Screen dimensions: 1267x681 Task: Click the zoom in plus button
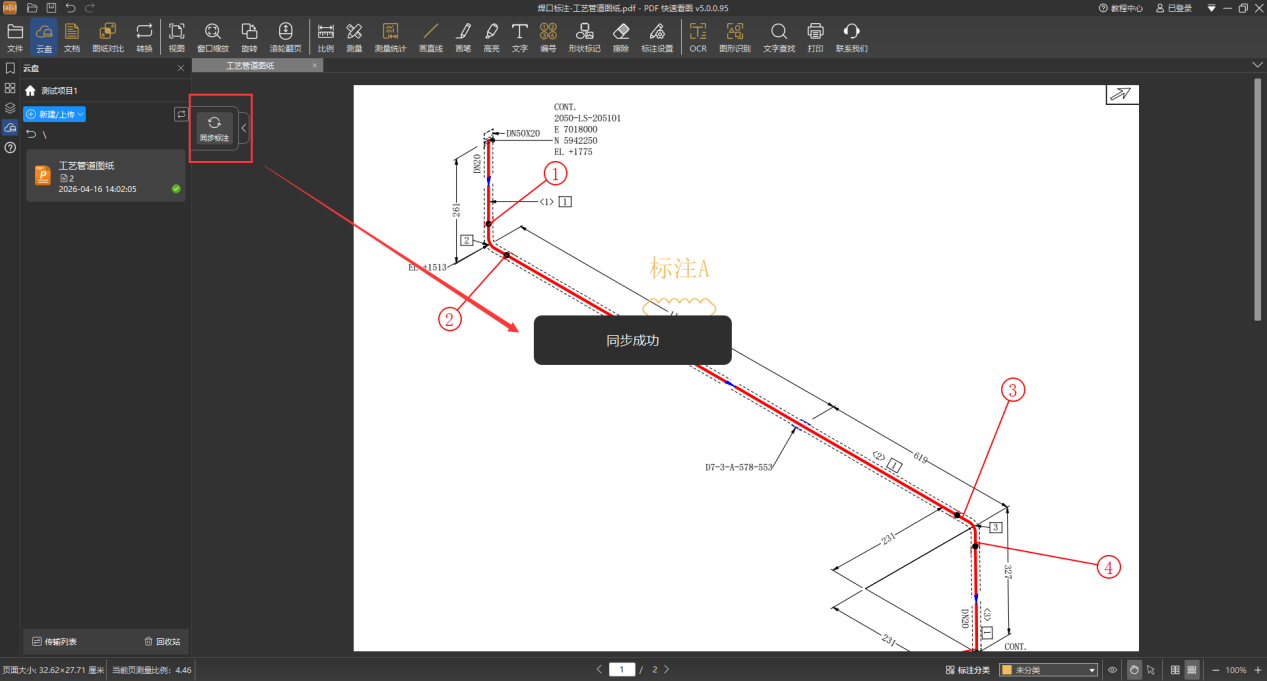(1258, 670)
